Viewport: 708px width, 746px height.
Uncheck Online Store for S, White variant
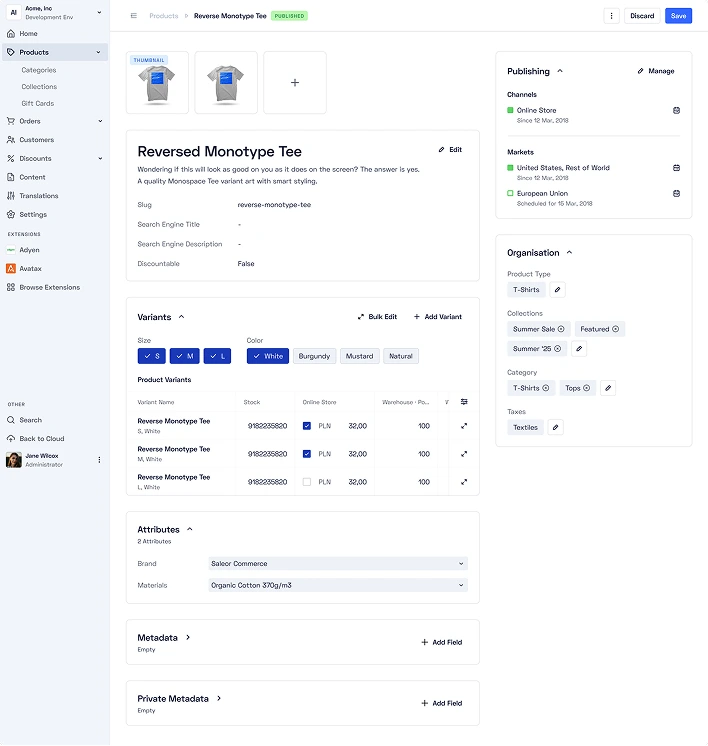[307, 426]
